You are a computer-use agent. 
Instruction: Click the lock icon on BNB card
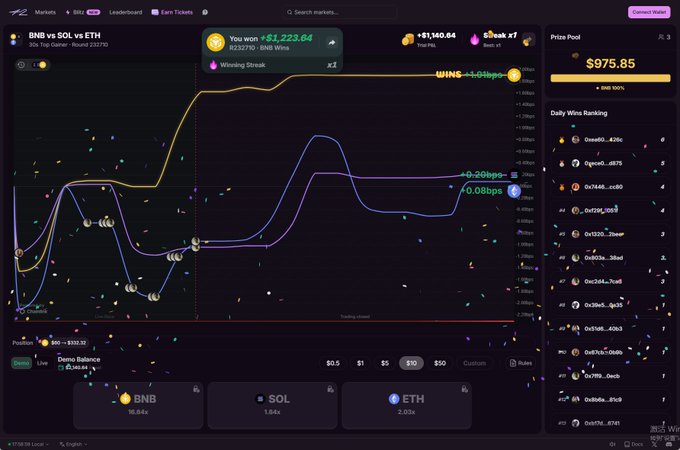196,389
